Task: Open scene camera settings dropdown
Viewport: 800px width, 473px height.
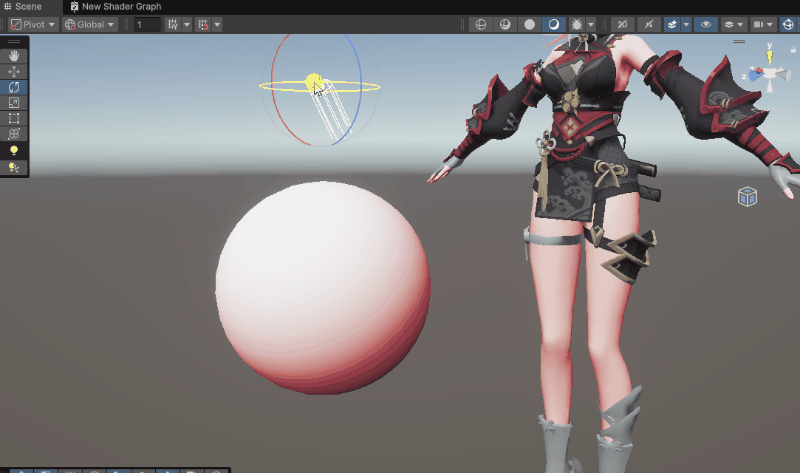Action: click(763, 24)
